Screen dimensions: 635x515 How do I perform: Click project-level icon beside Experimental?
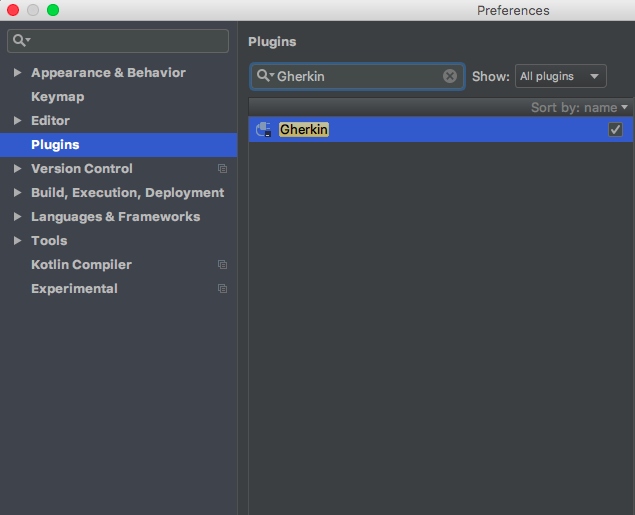pos(222,289)
